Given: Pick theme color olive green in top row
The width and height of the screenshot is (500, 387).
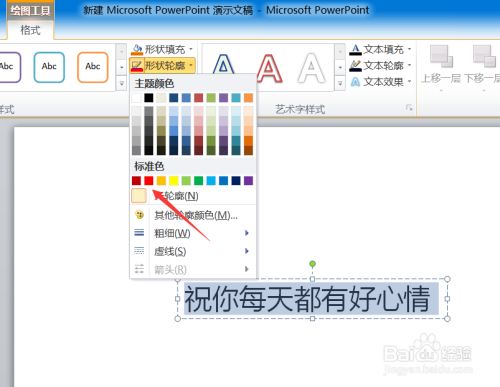Looking at the screenshot, I should [211, 98].
